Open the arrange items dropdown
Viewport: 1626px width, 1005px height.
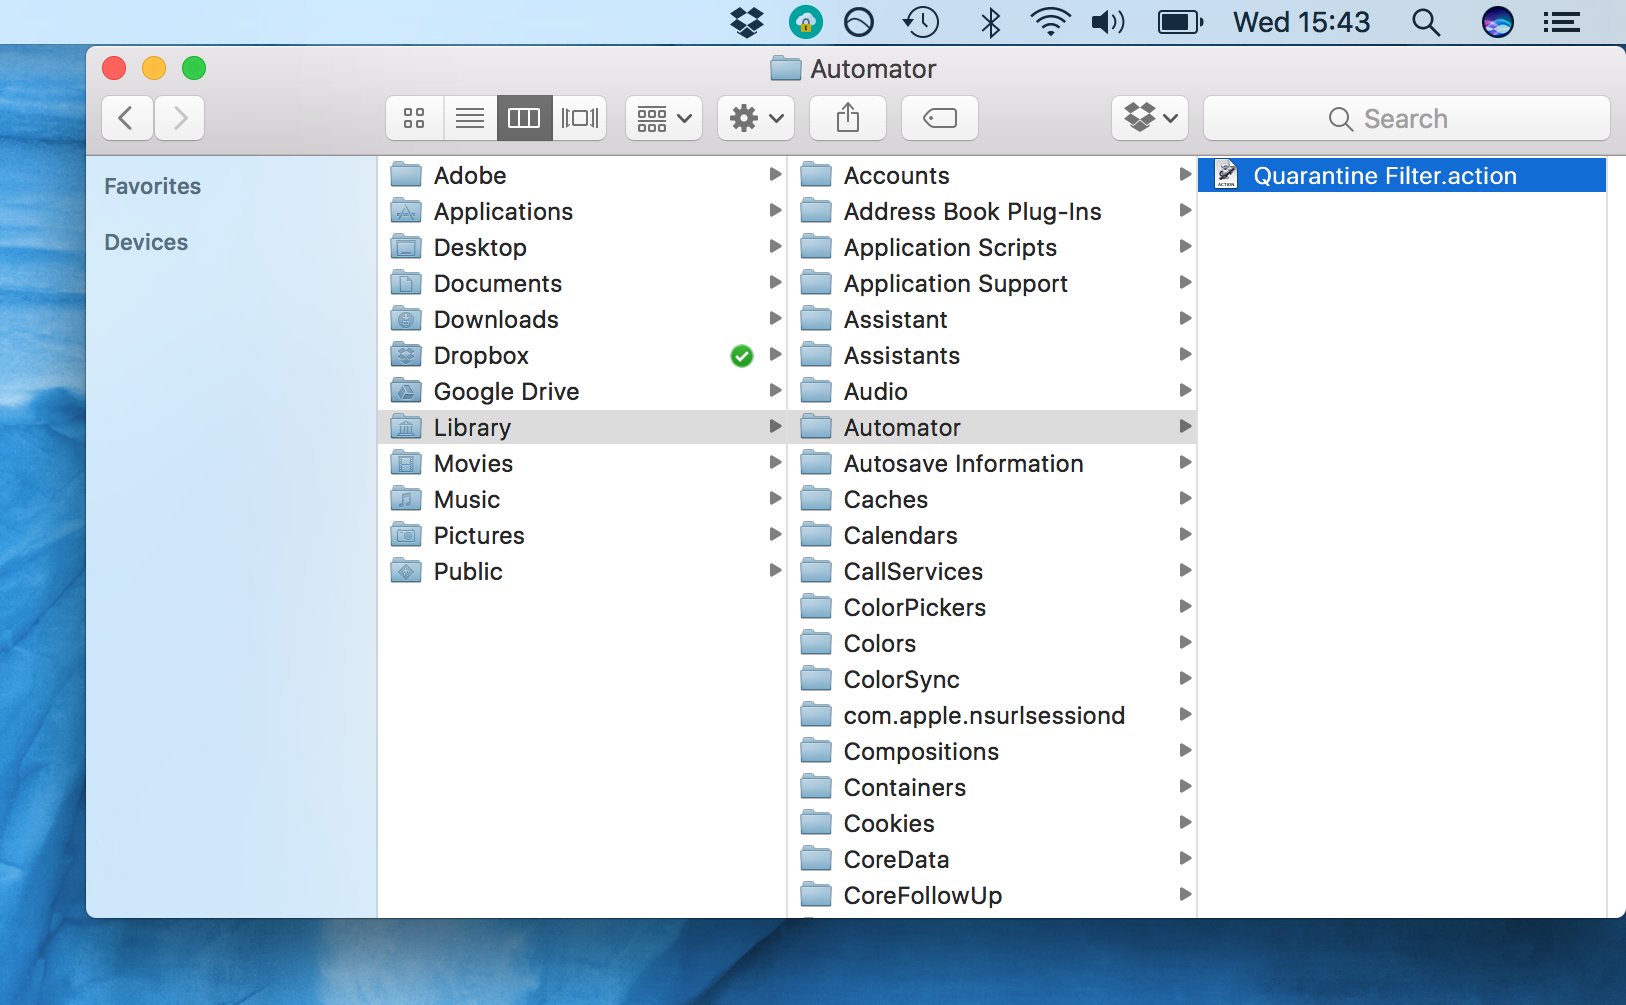click(x=664, y=118)
